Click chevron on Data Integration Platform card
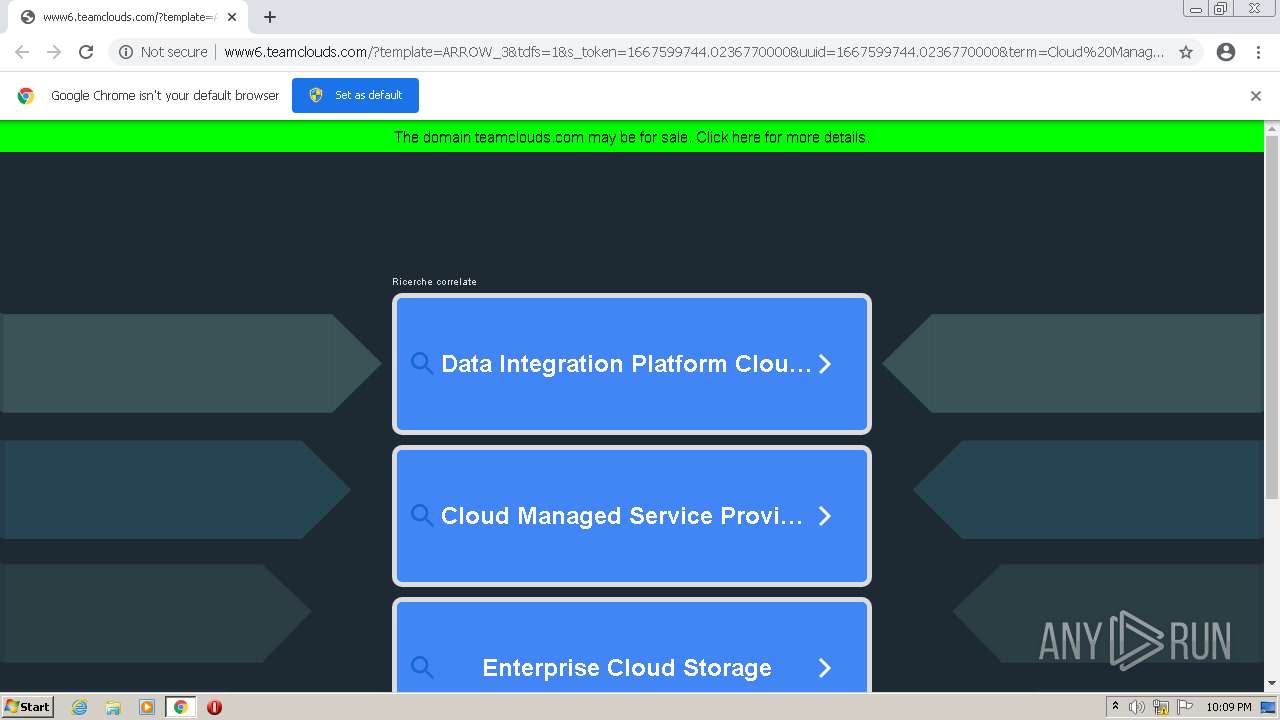Screen dimensions: 1280x720 click(825, 364)
